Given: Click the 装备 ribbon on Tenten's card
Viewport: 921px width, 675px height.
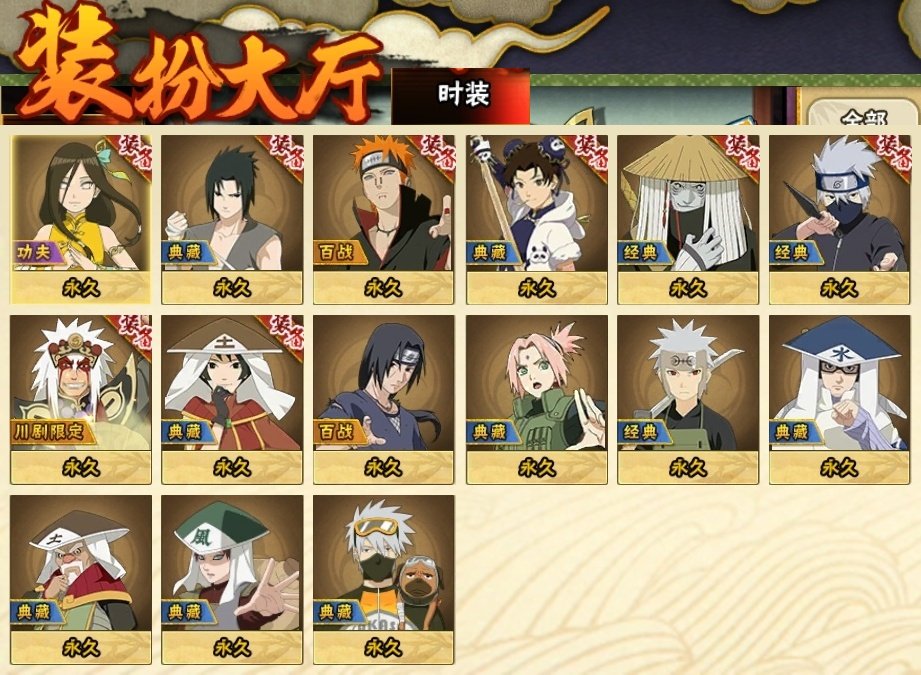Looking at the screenshot, I should pos(589,152).
